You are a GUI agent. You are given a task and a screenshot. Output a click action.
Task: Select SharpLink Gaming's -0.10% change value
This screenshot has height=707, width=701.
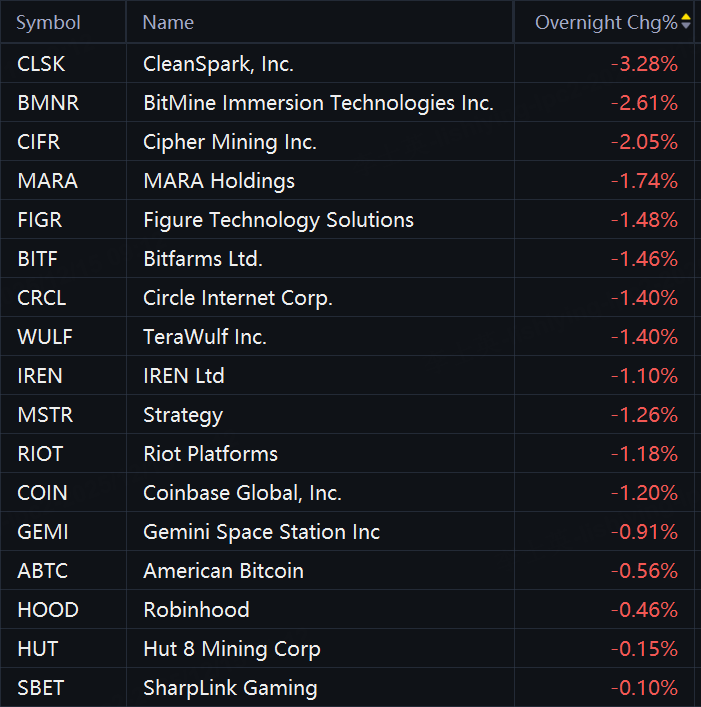point(644,688)
